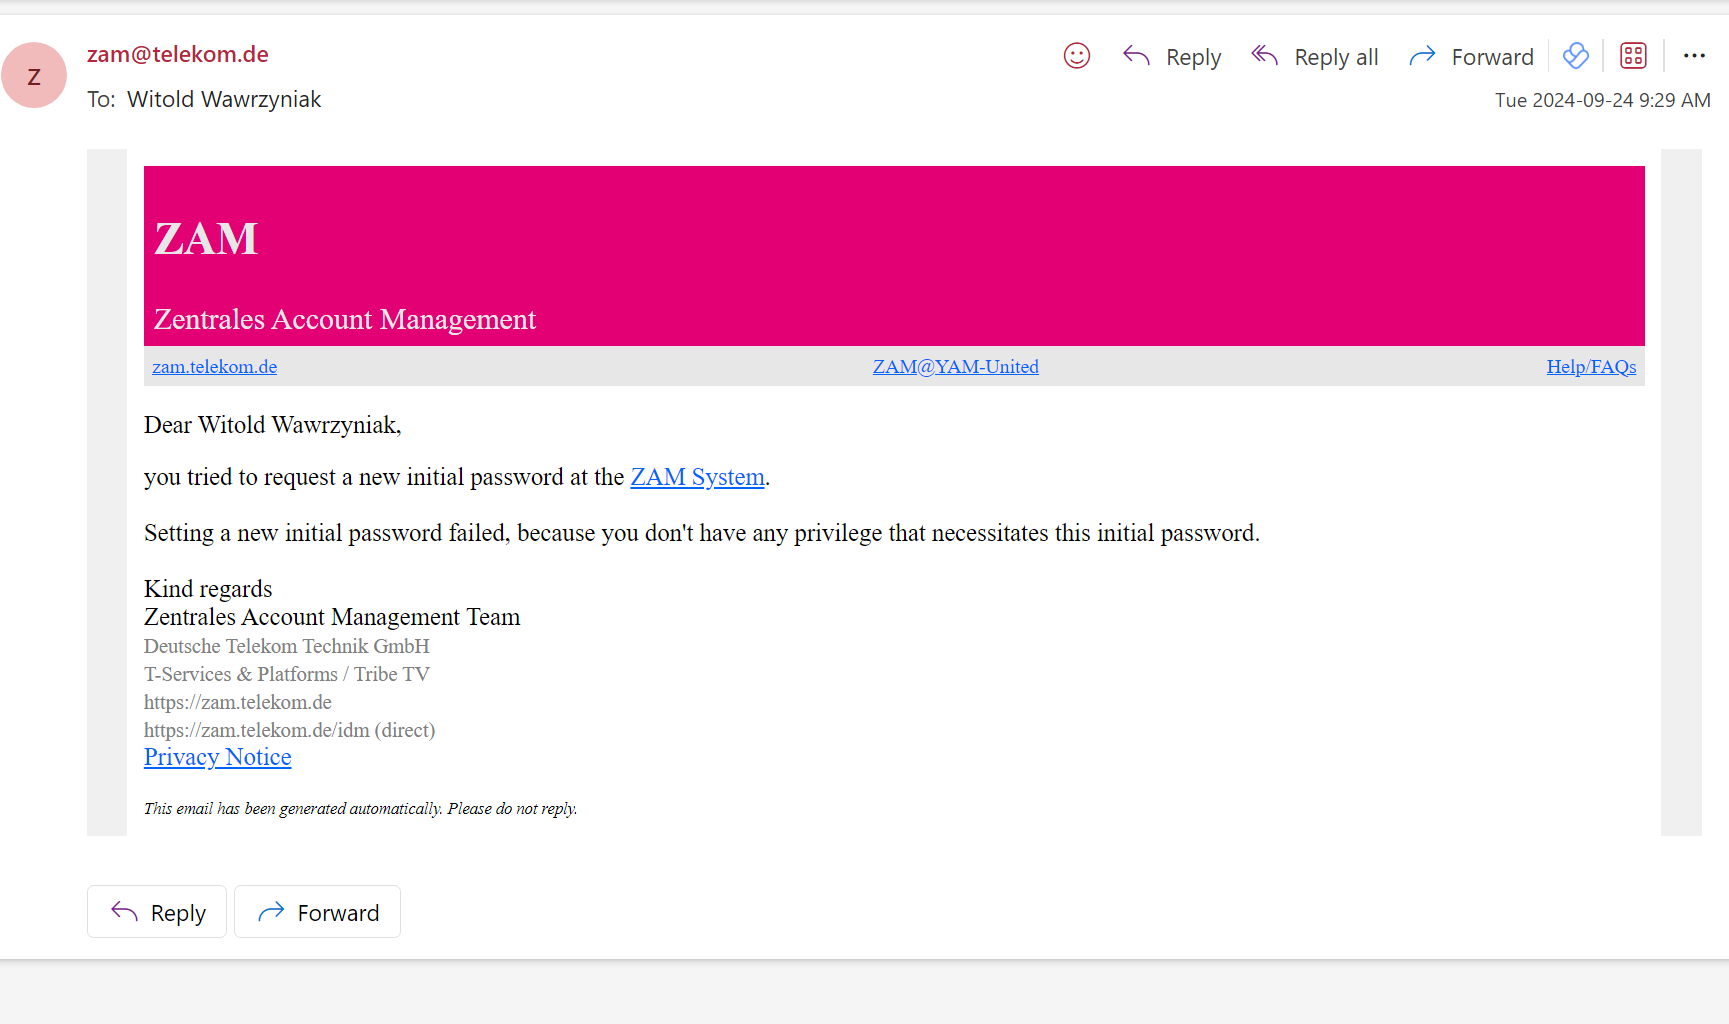Reply using the top toolbar button
Viewport: 1729px width, 1024px height.
[1172, 57]
